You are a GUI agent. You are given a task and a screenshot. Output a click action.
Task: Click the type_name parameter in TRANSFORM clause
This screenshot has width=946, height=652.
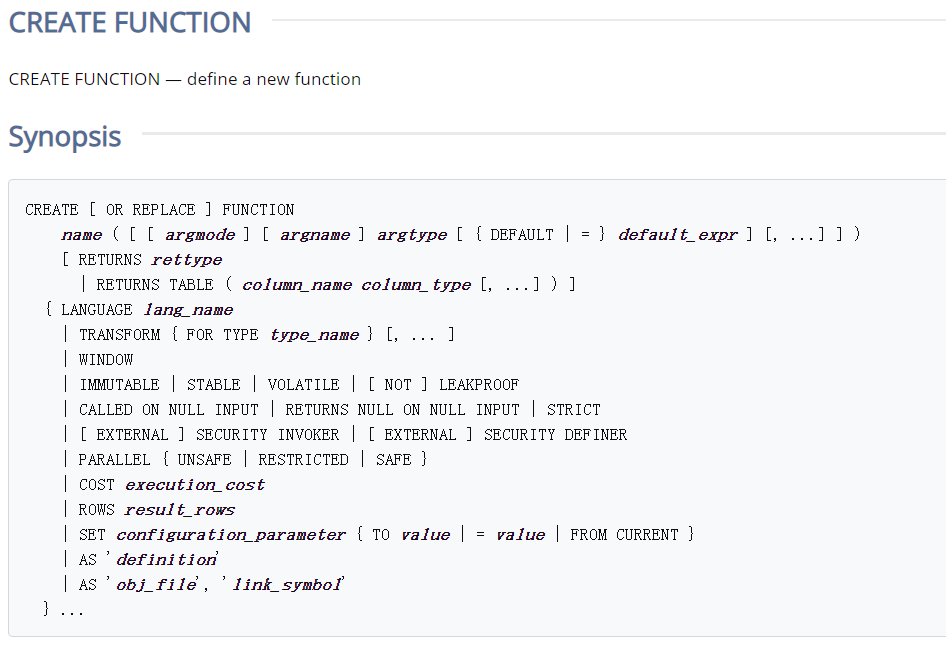pyautogui.click(x=314, y=335)
